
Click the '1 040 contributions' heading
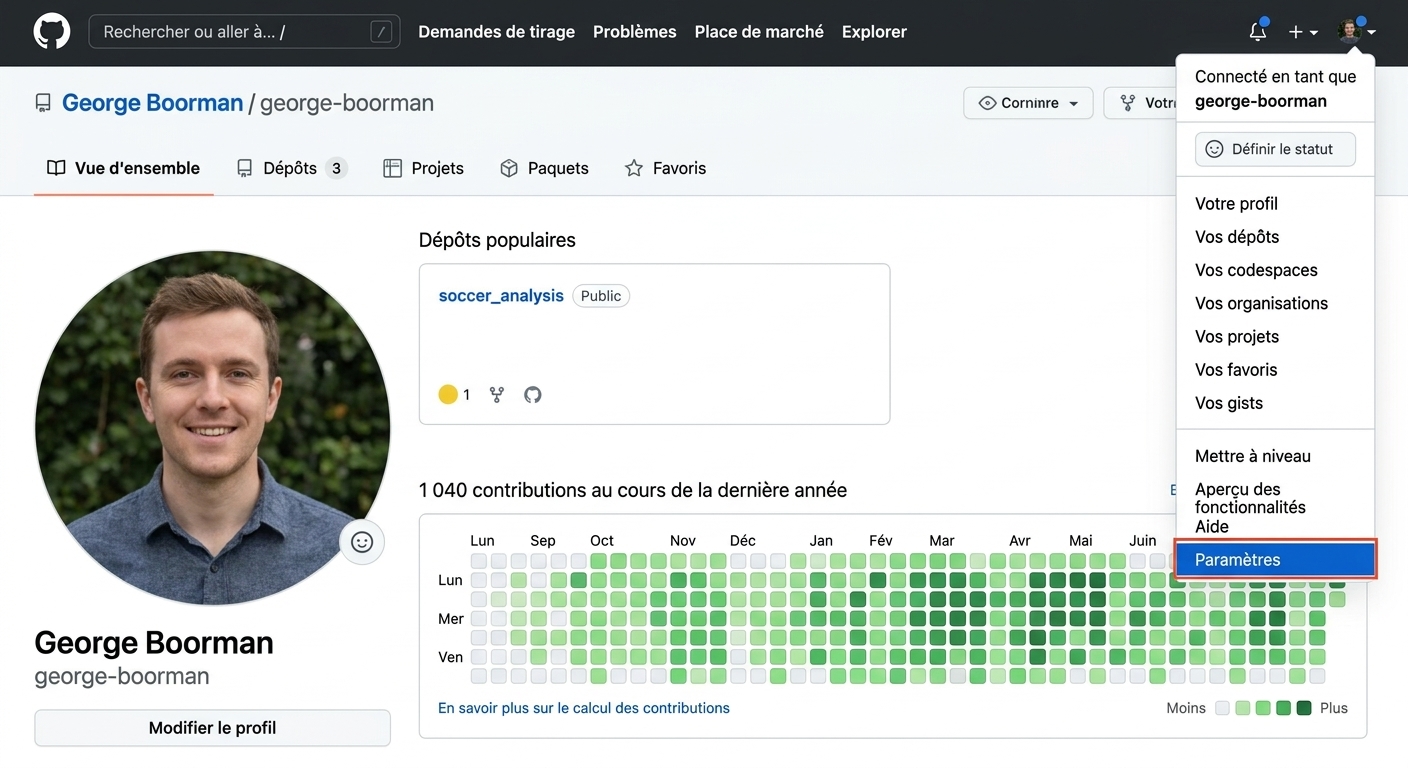click(x=633, y=490)
